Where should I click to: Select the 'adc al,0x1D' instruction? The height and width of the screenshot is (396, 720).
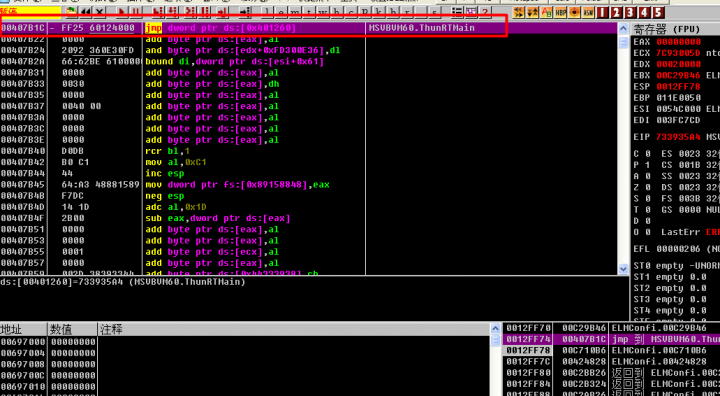pyautogui.click(x=175, y=207)
